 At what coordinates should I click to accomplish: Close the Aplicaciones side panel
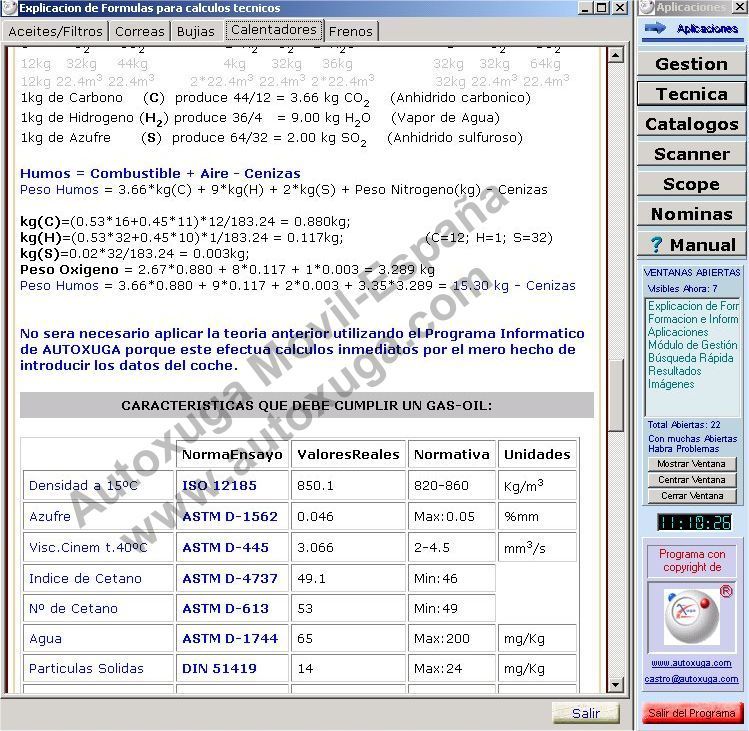[739, 8]
